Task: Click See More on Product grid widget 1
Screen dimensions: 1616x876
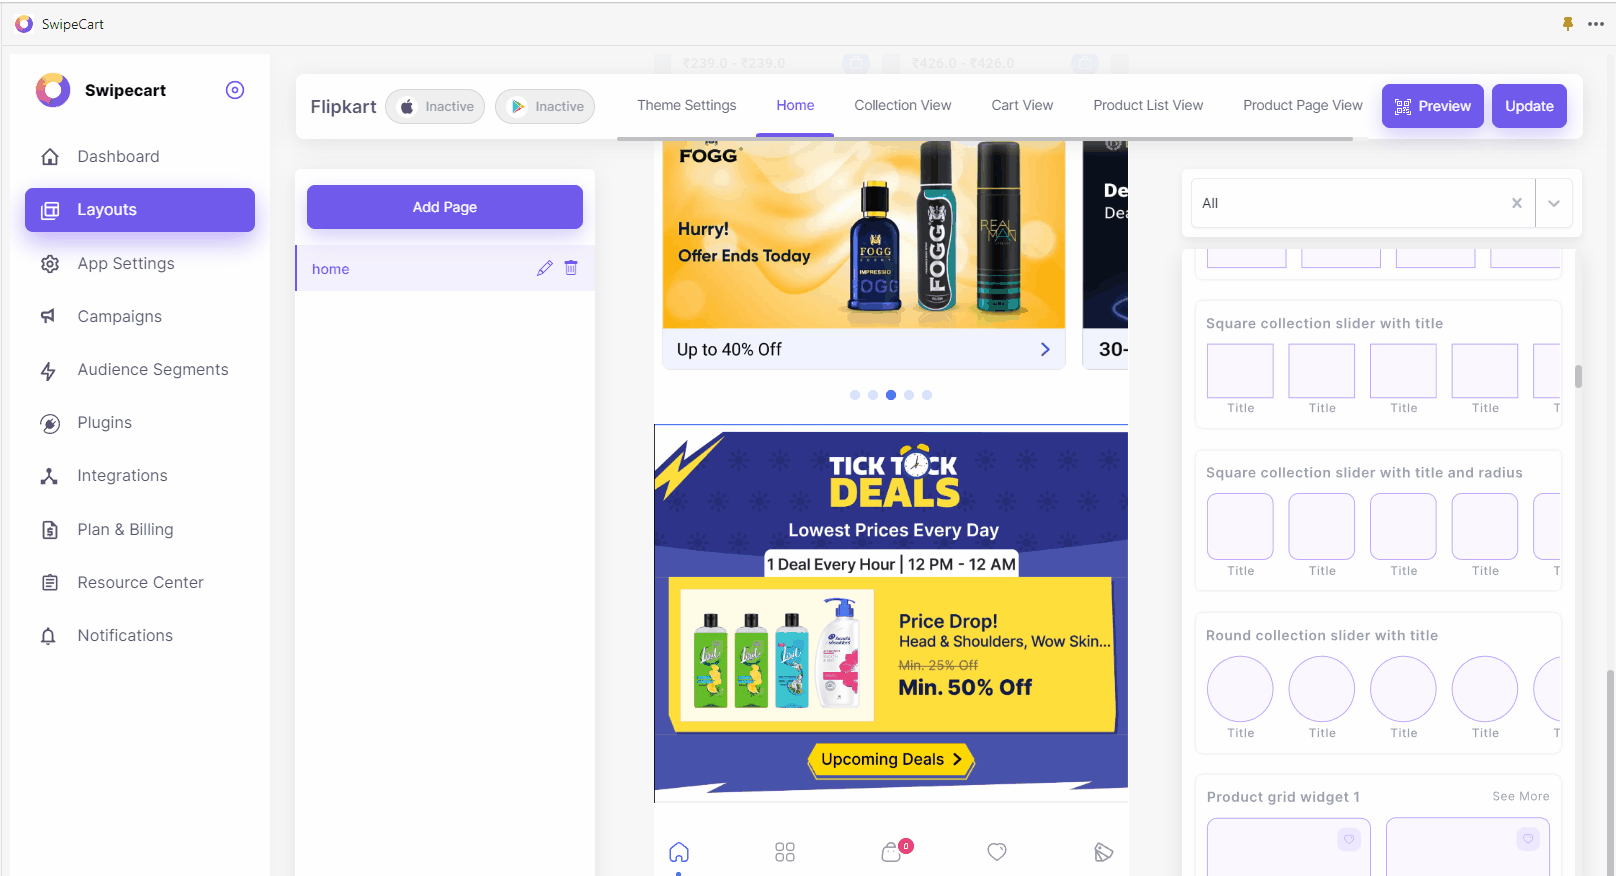Action: [x=1520, y=797]
